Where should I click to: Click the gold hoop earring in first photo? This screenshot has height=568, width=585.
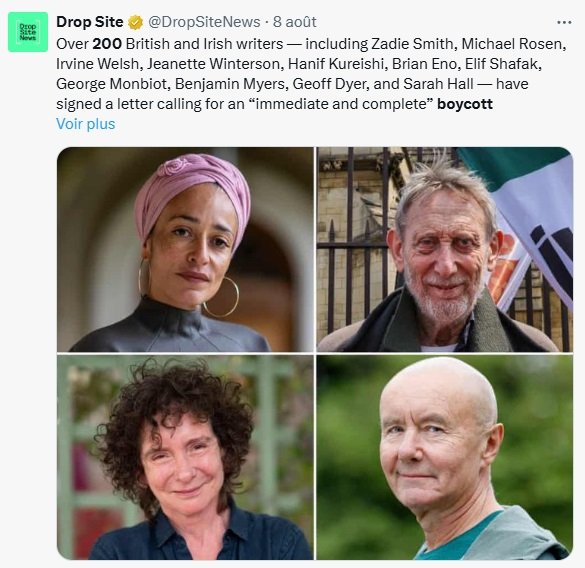point(222,297)
